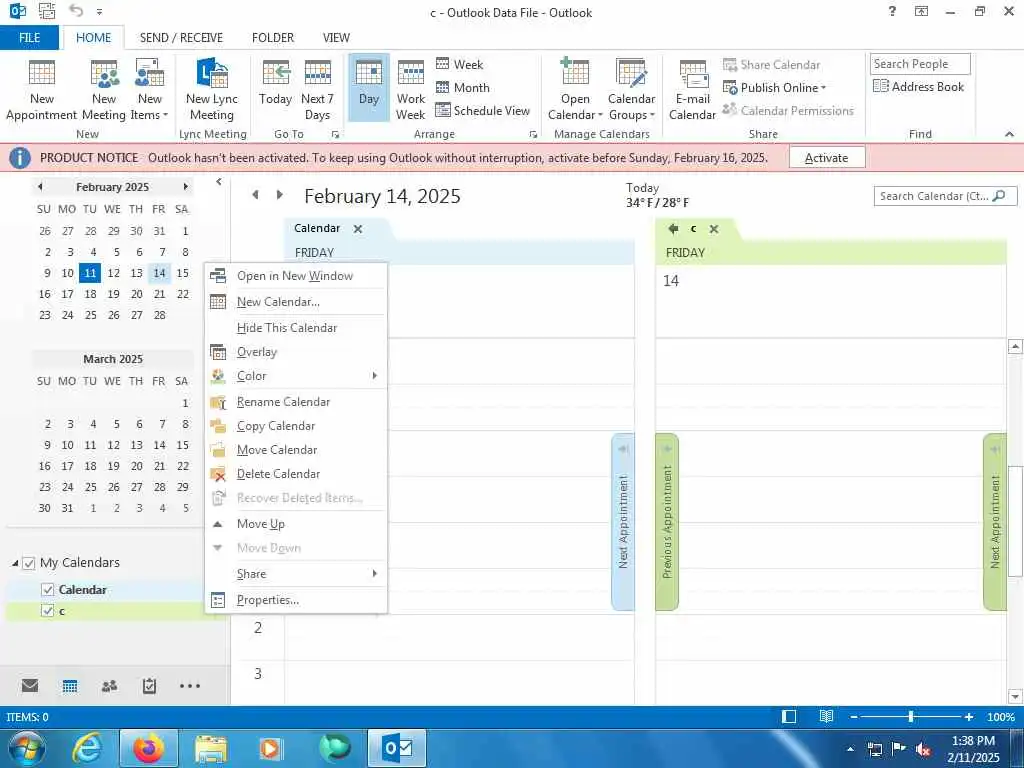Screen dimensions: 1024x768
Task: Switch to Schedule View
Action: (483, 110)
